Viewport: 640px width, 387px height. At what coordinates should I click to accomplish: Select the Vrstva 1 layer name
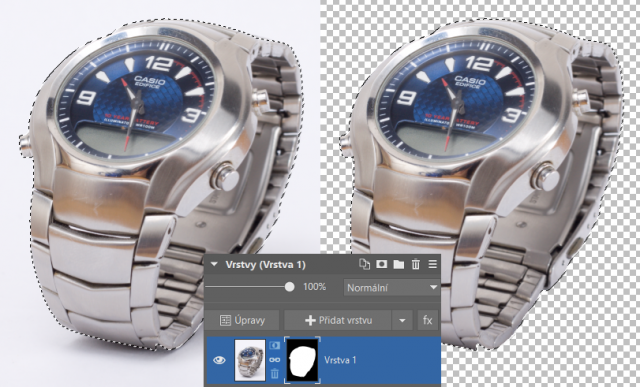click(x=340, y=360)
